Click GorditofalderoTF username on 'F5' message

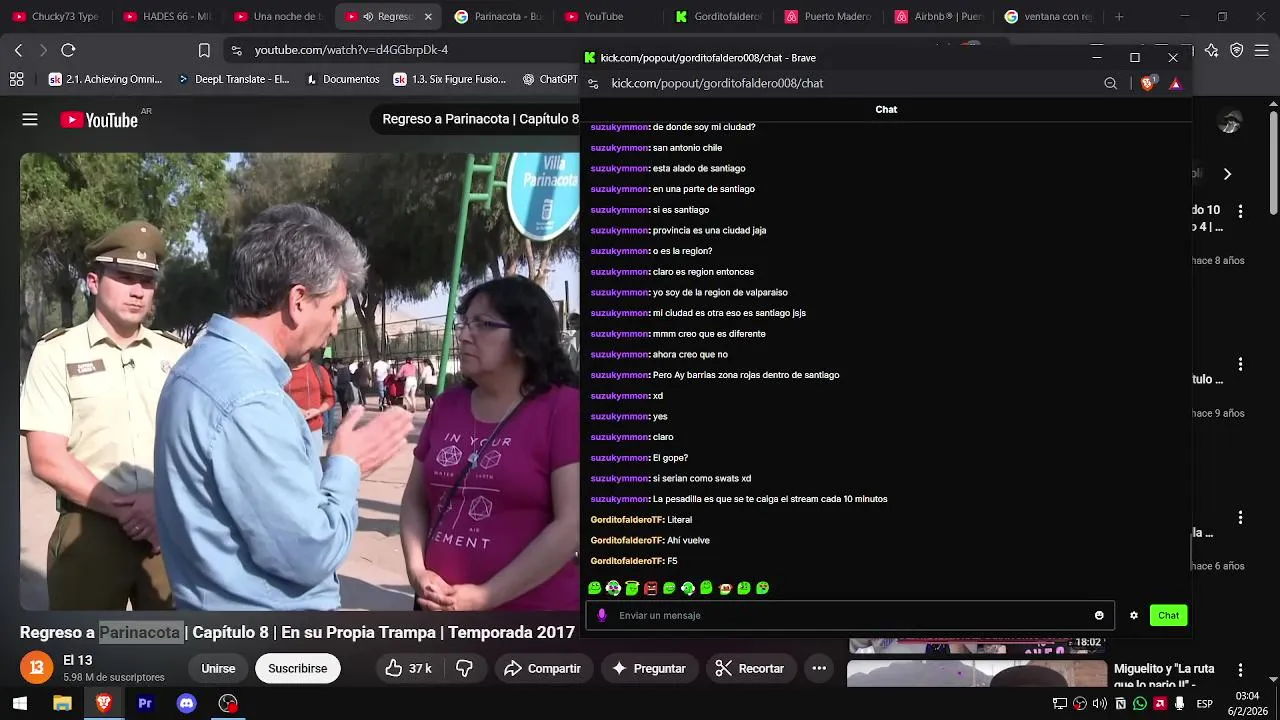coord(627,561)
